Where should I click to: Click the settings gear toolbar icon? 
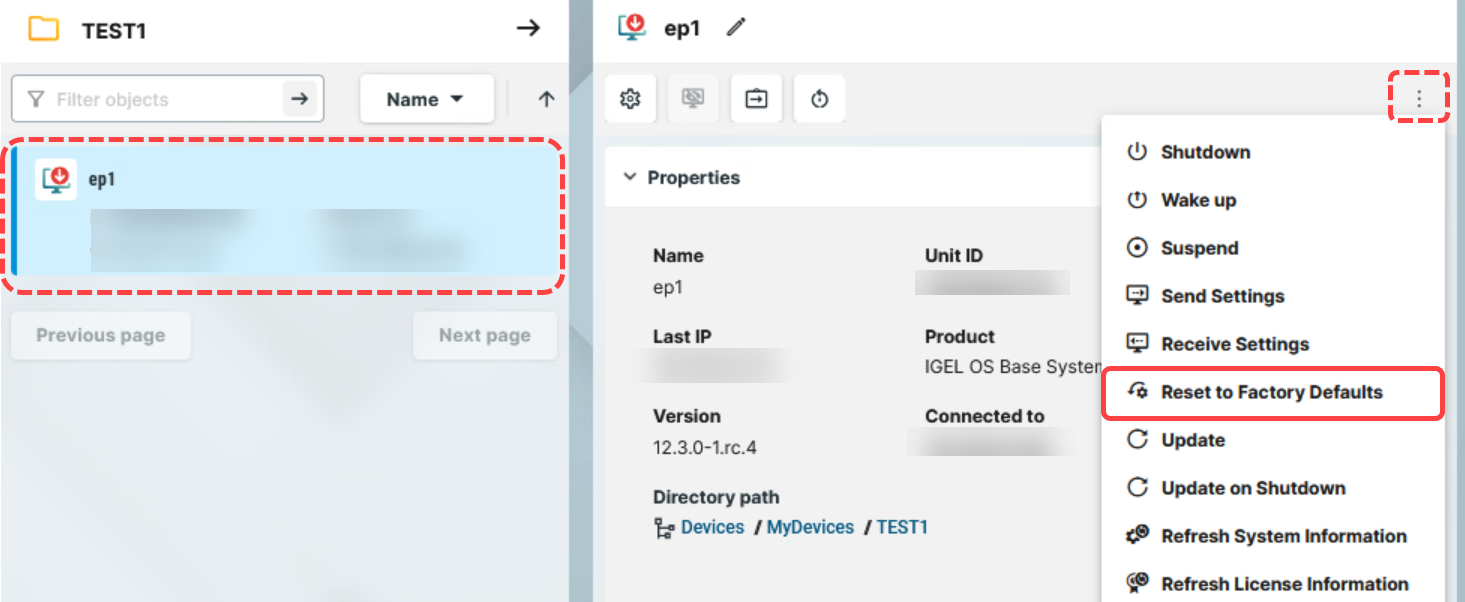coord(630,99)
